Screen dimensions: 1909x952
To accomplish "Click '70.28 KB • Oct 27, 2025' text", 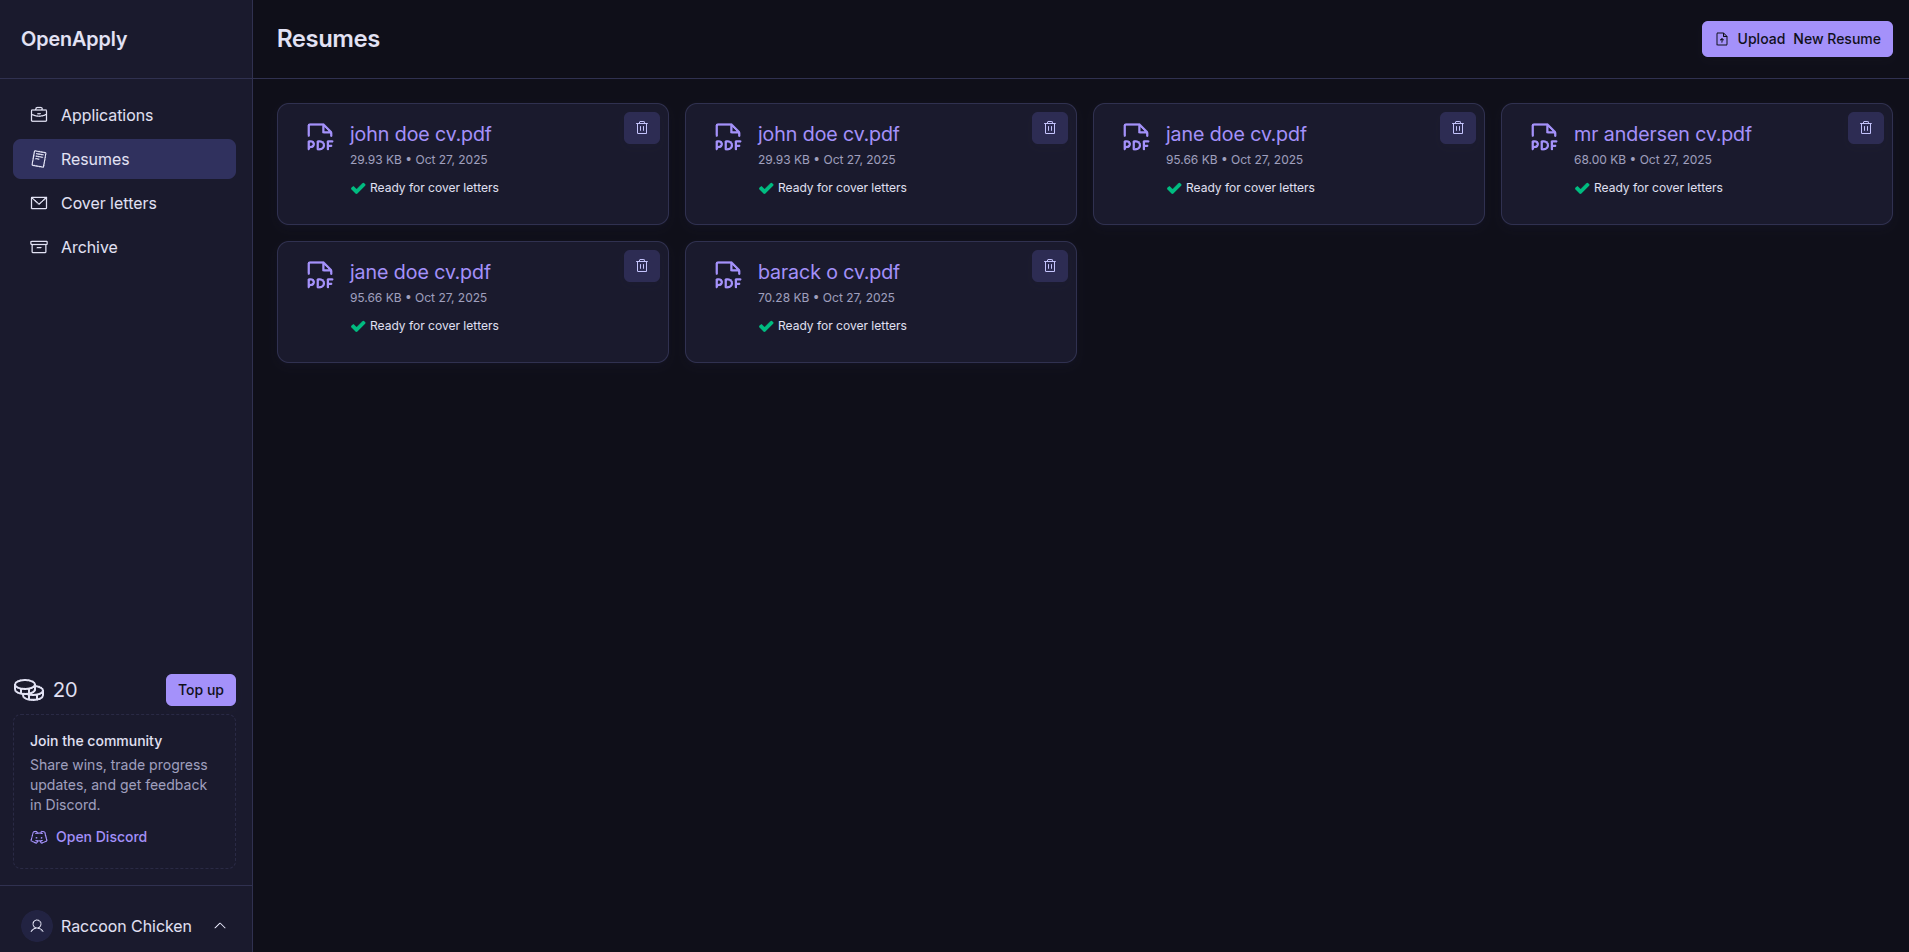I will tap(826, 298).
